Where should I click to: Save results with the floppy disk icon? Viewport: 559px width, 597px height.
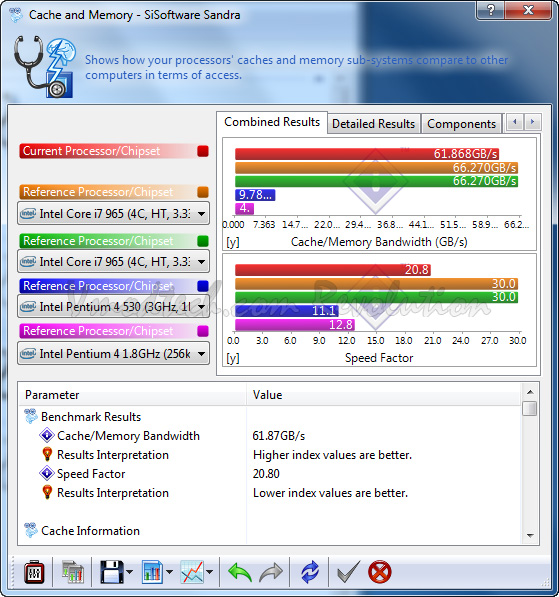pos(112,572)
